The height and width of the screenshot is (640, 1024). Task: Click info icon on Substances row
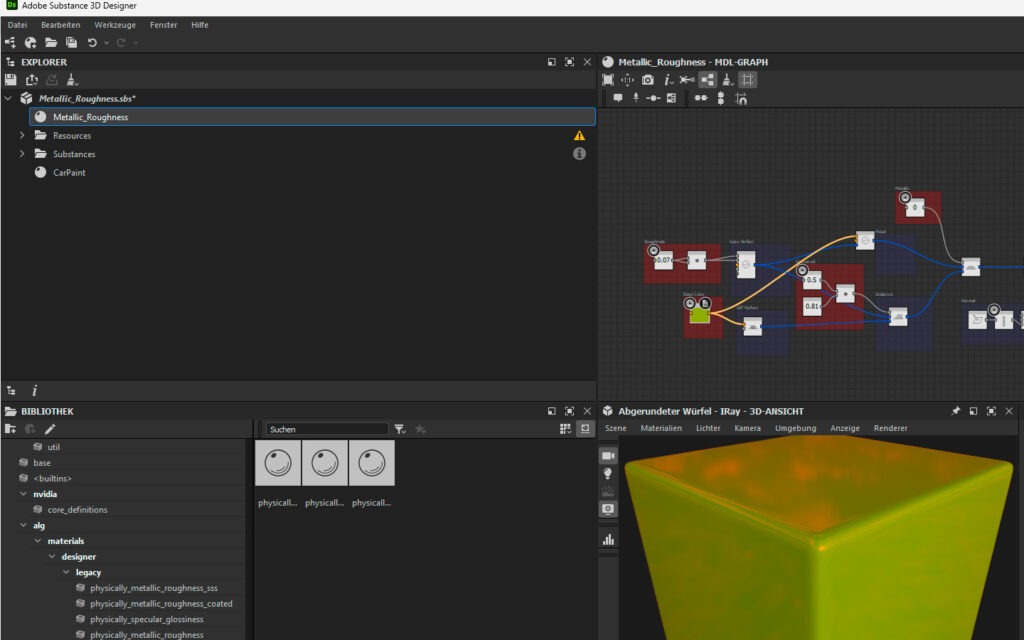coord(579,153)
